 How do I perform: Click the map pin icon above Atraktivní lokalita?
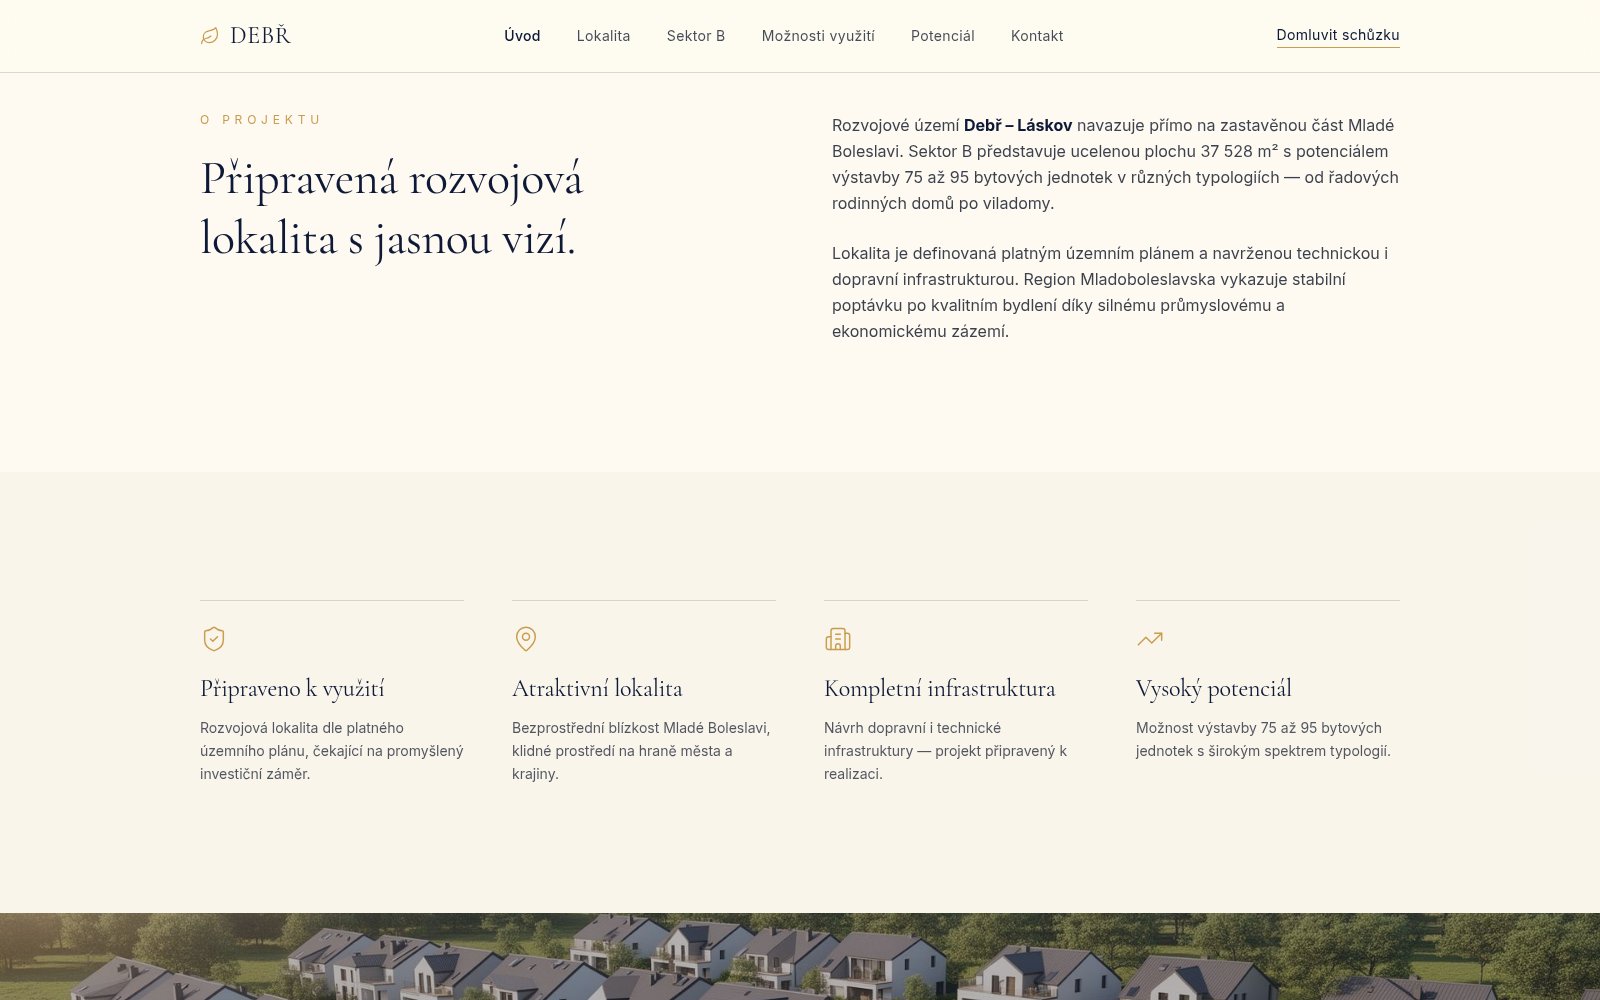[x=526, y=639]
